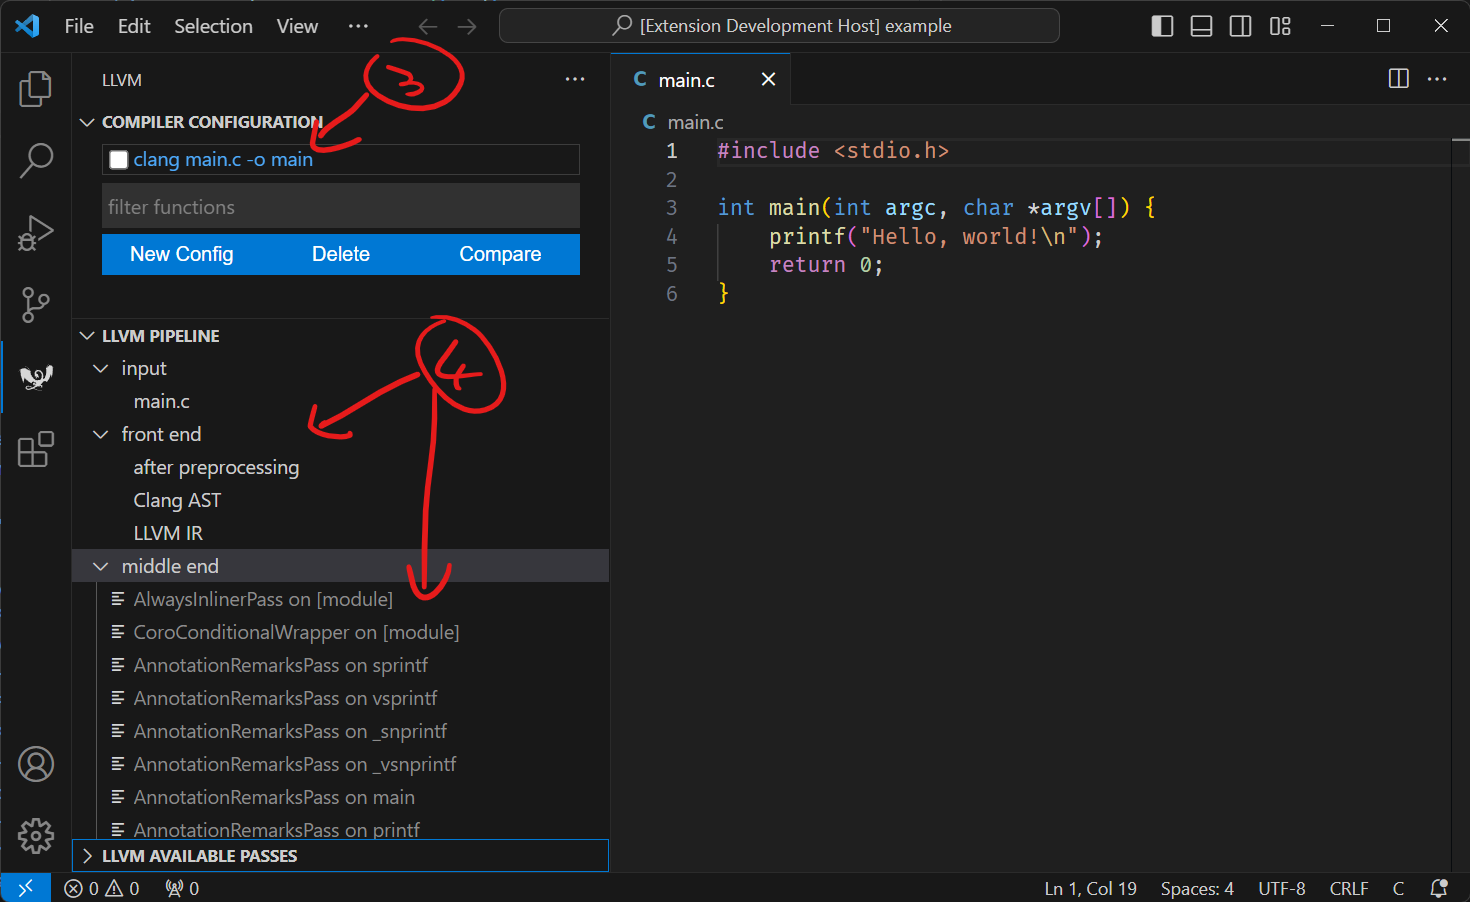The height and width of the screenshot is (902, 1470).
Task: Toggle primary side bar layout icon
Action: pyautogui.click(x=1162, y=26)
